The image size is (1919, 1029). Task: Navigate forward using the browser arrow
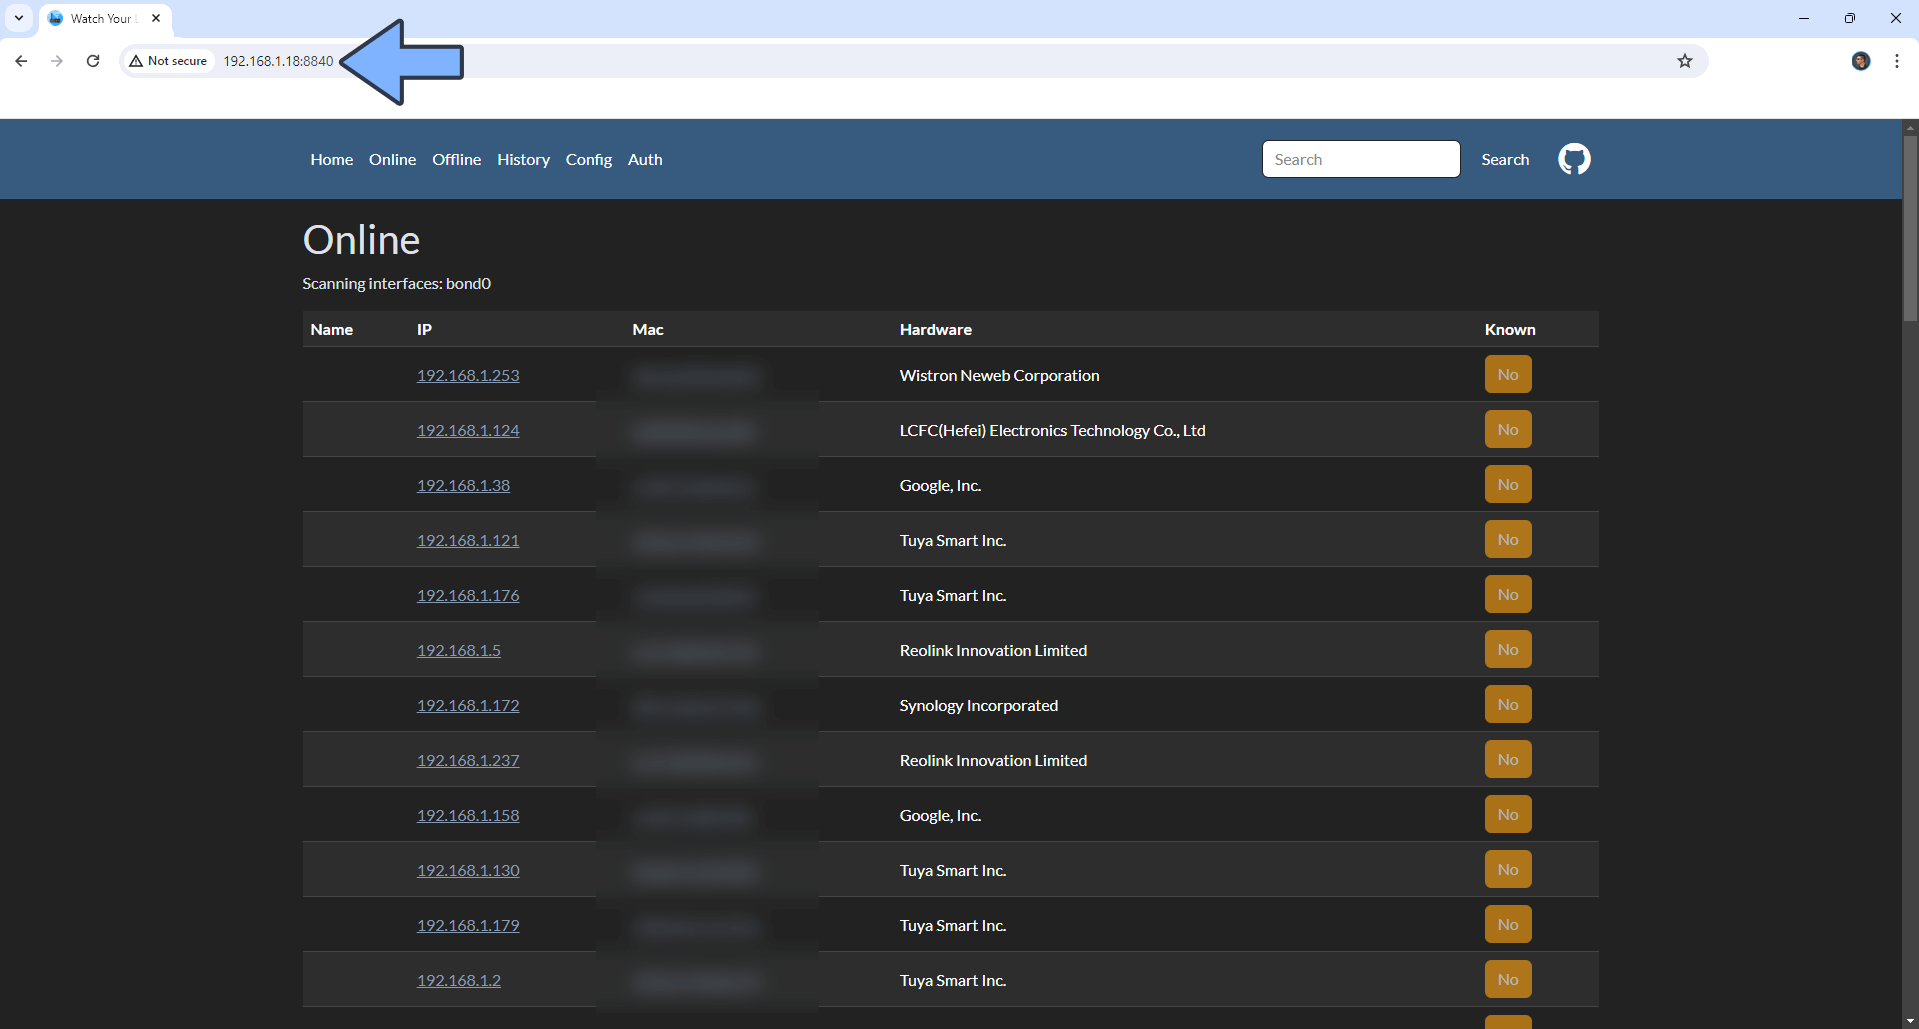coord(57,61)
